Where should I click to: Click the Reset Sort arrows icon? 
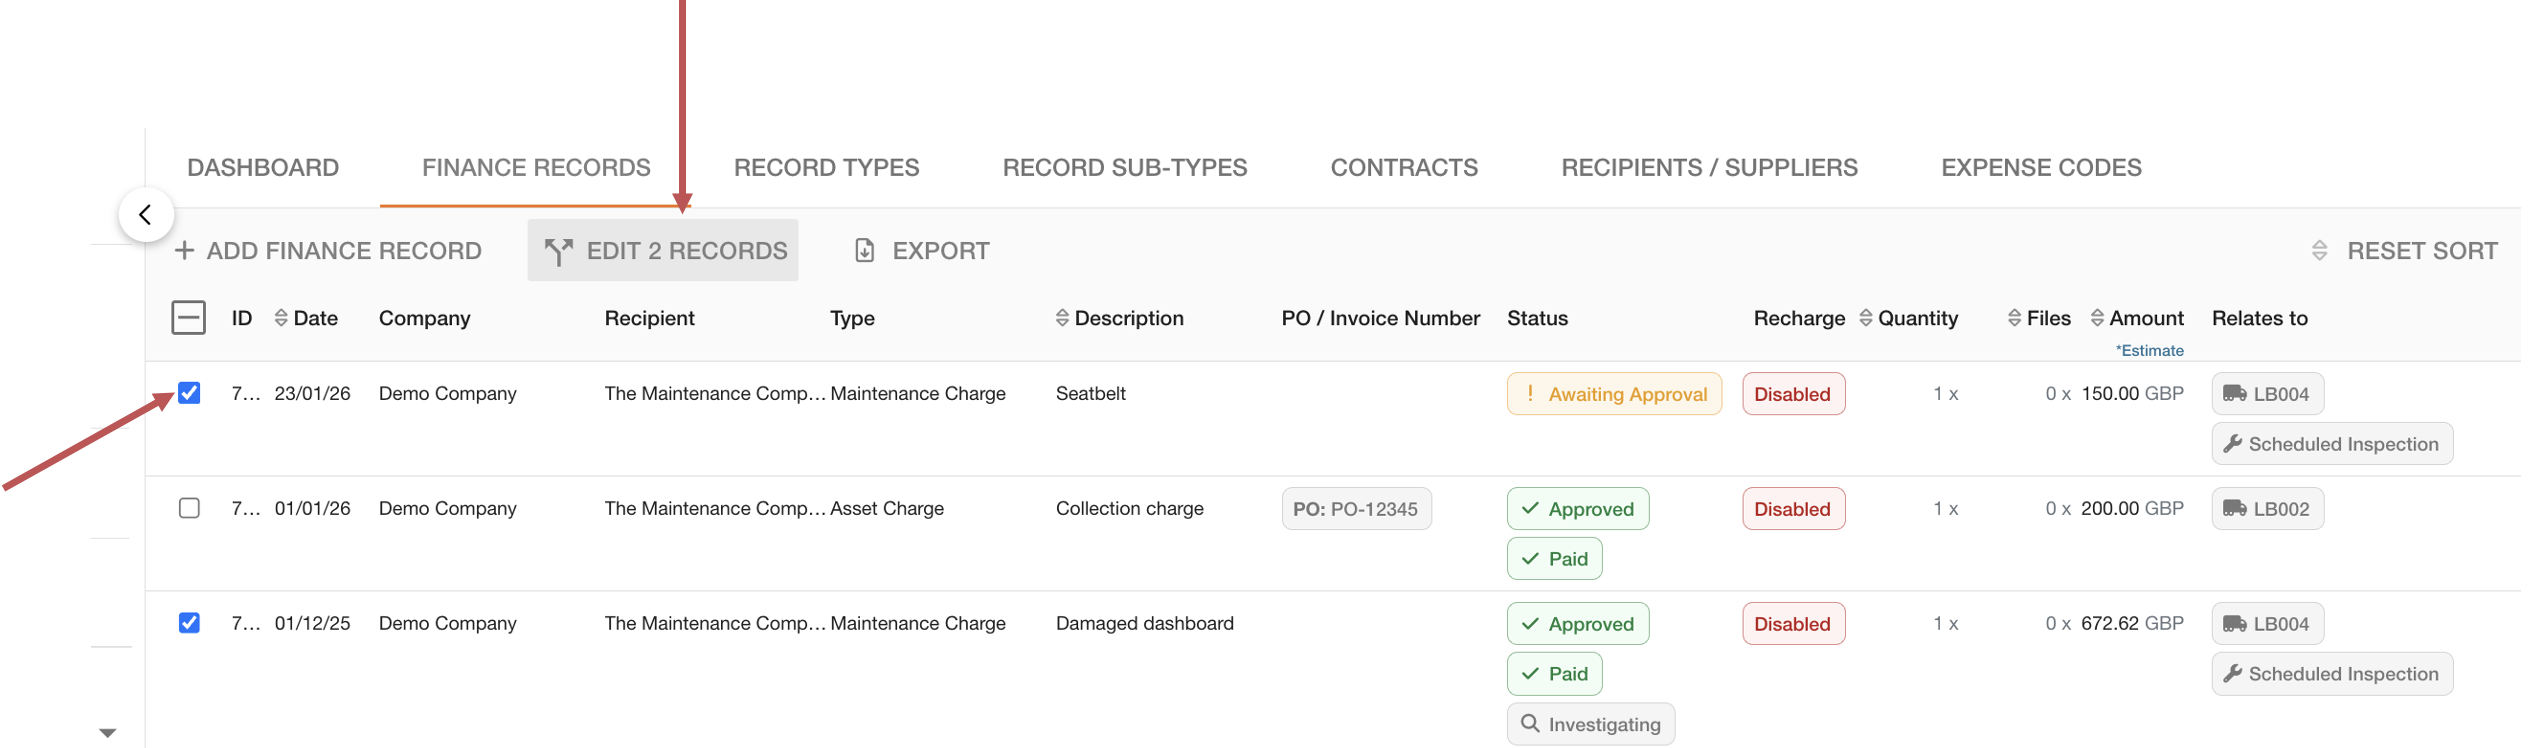[2320, 250]
